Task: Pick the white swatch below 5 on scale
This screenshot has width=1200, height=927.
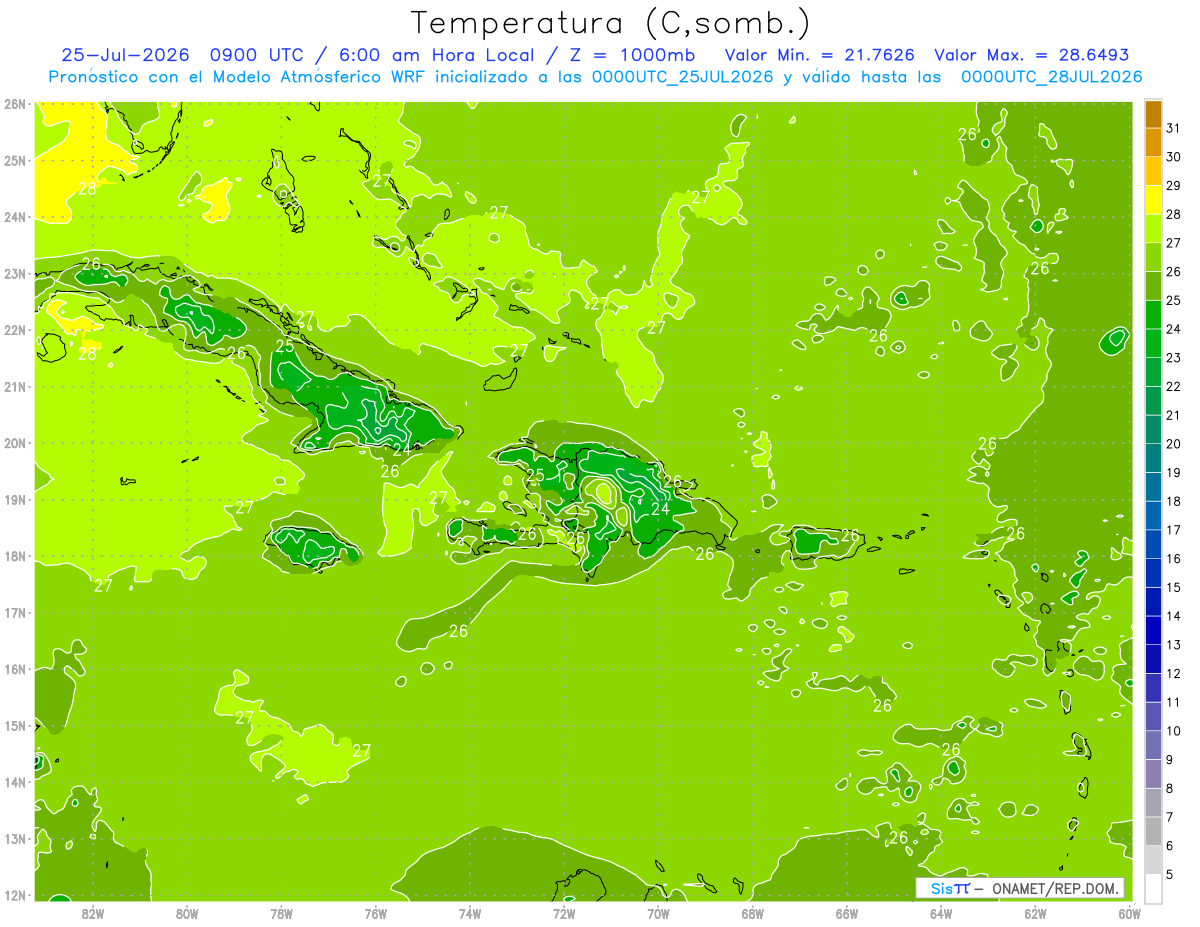Action: 1153,888
